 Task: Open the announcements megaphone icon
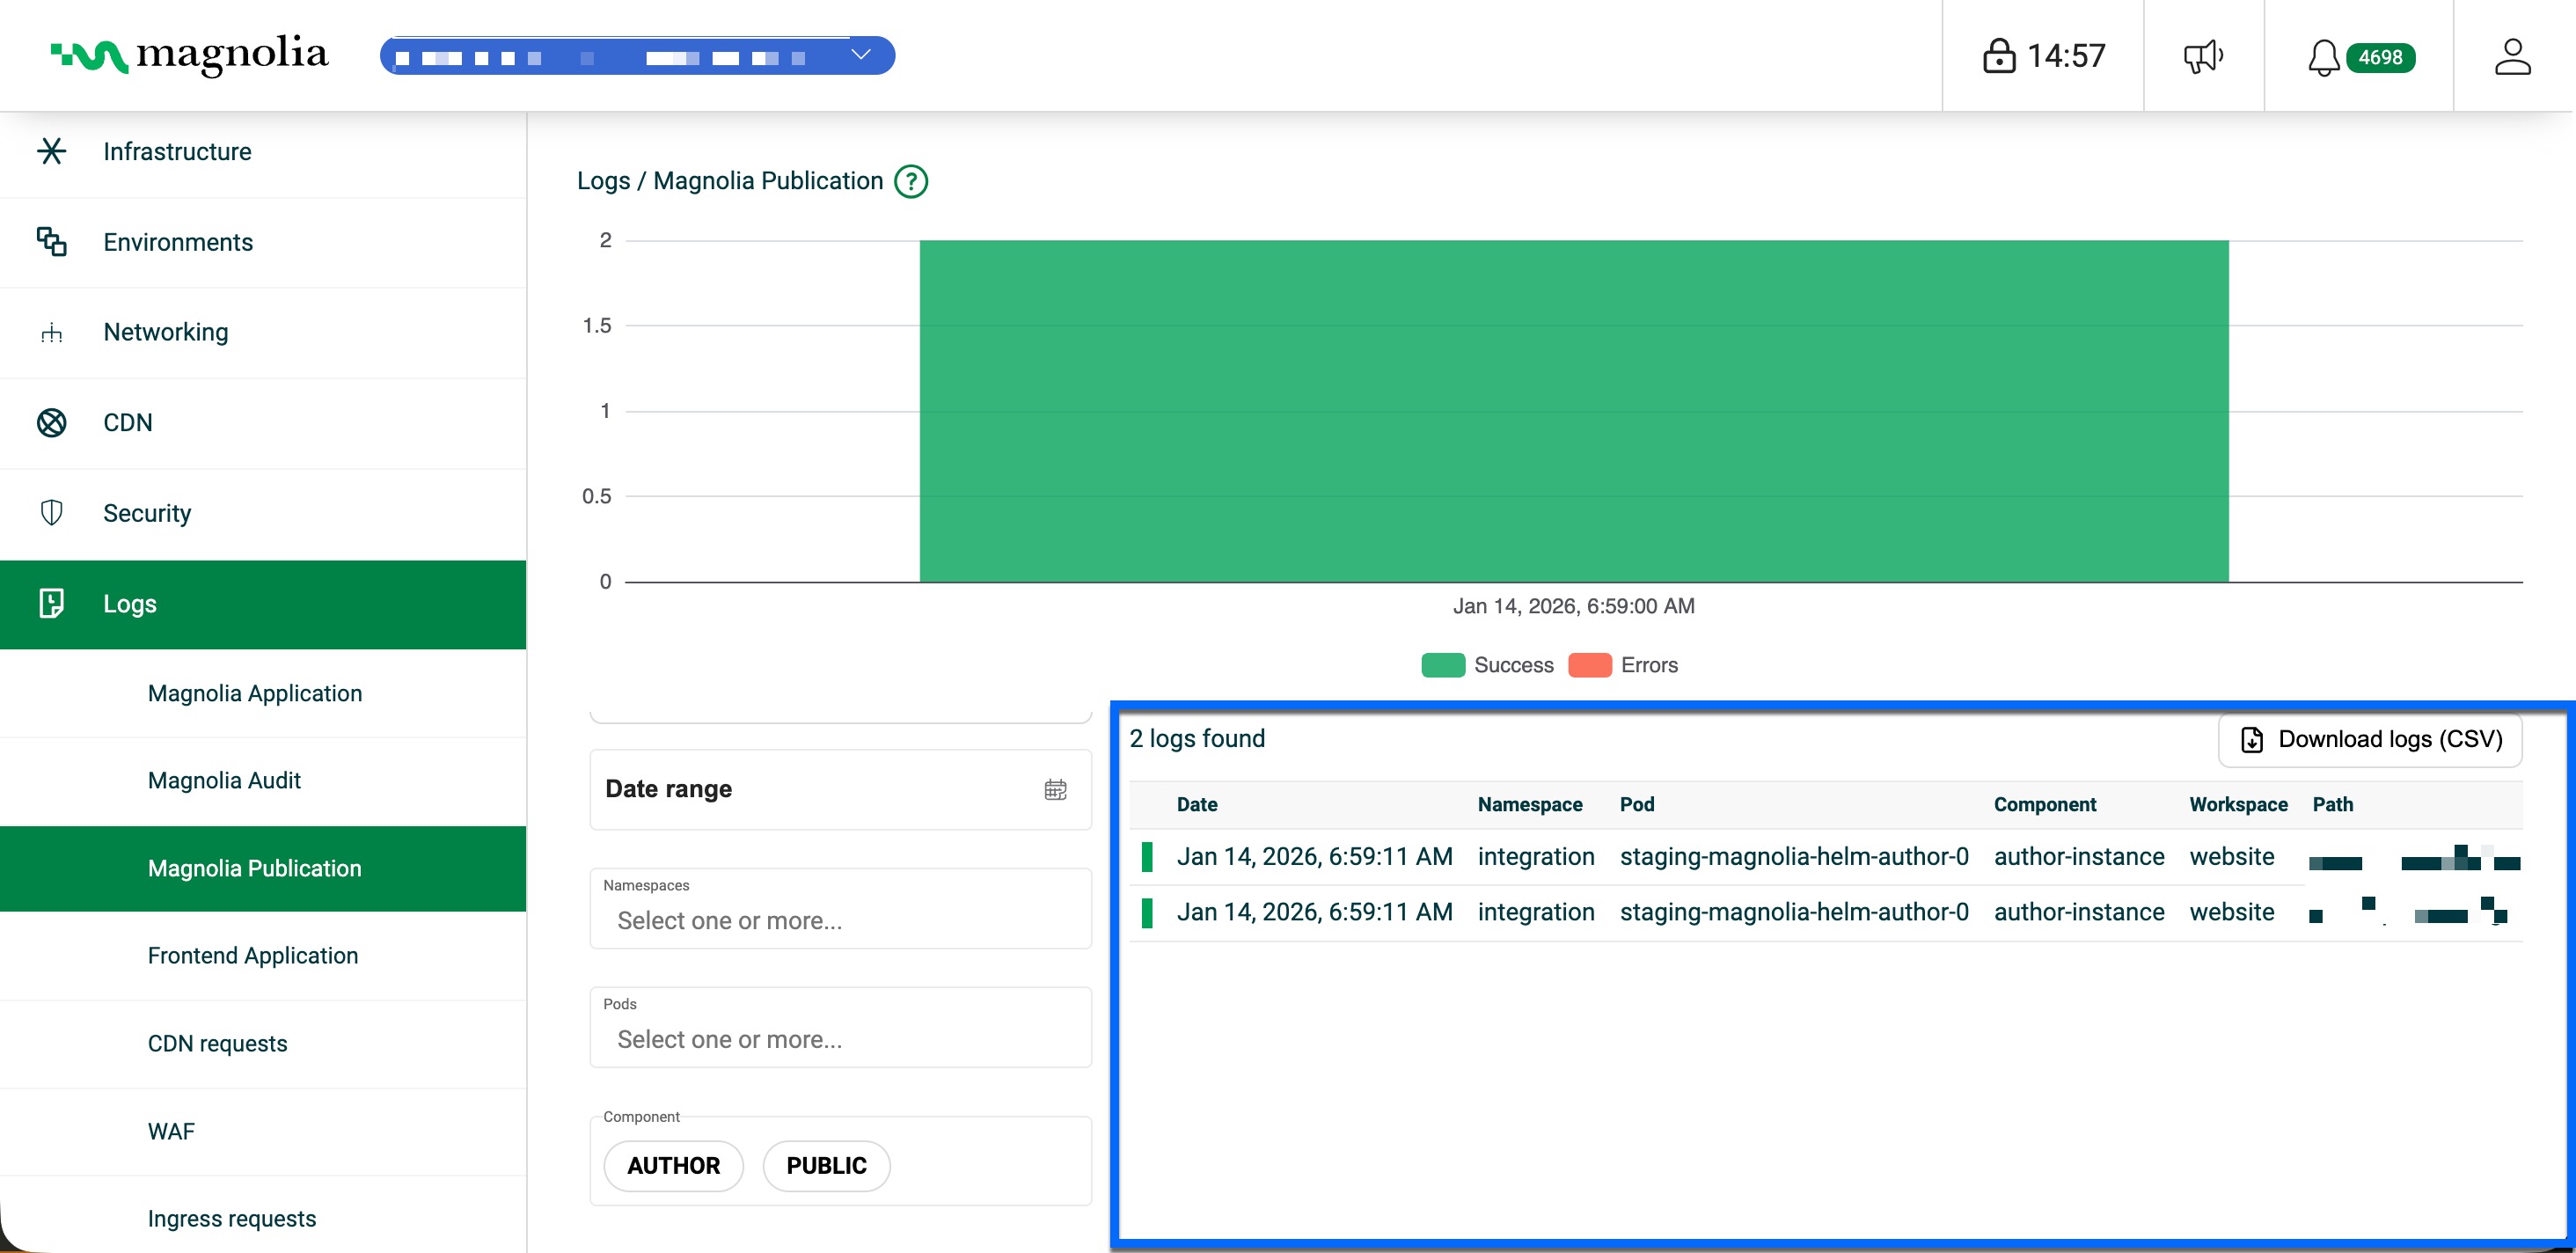(x=2203, y=56)
